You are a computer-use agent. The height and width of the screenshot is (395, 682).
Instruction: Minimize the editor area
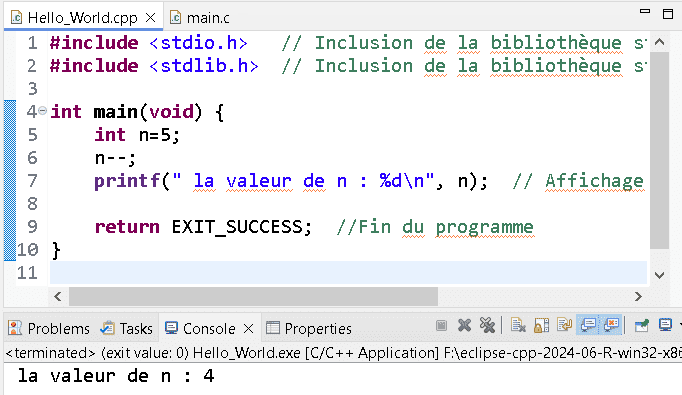tap(645, 12)
